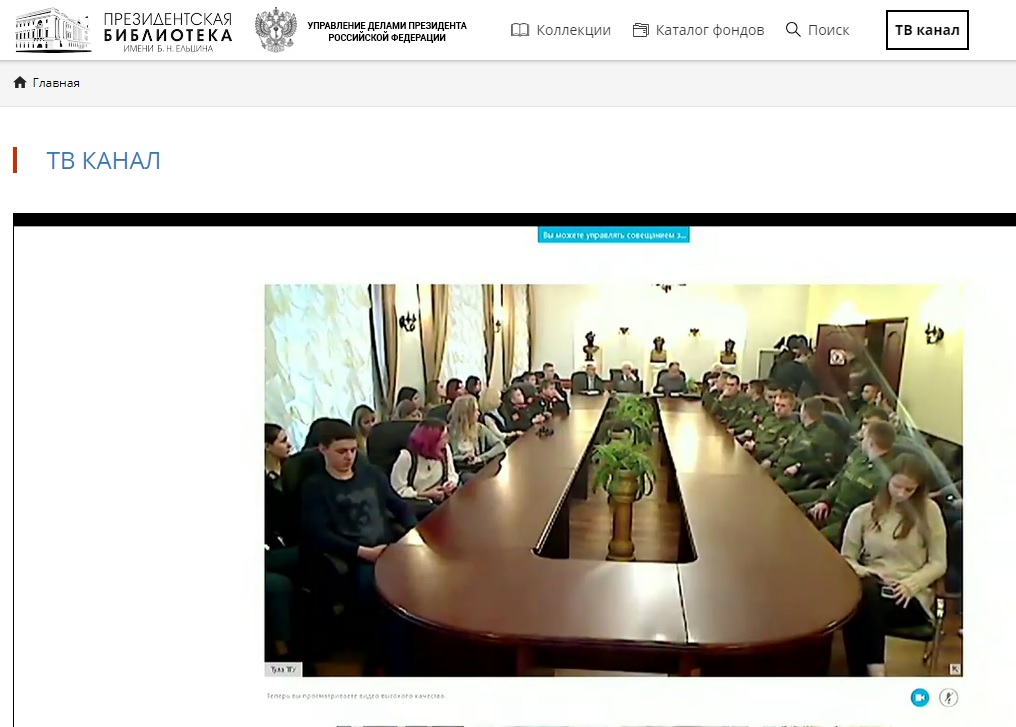Click the conference room video stream
The height and width of the screenshot is (727, 1016).
[614, 480]
